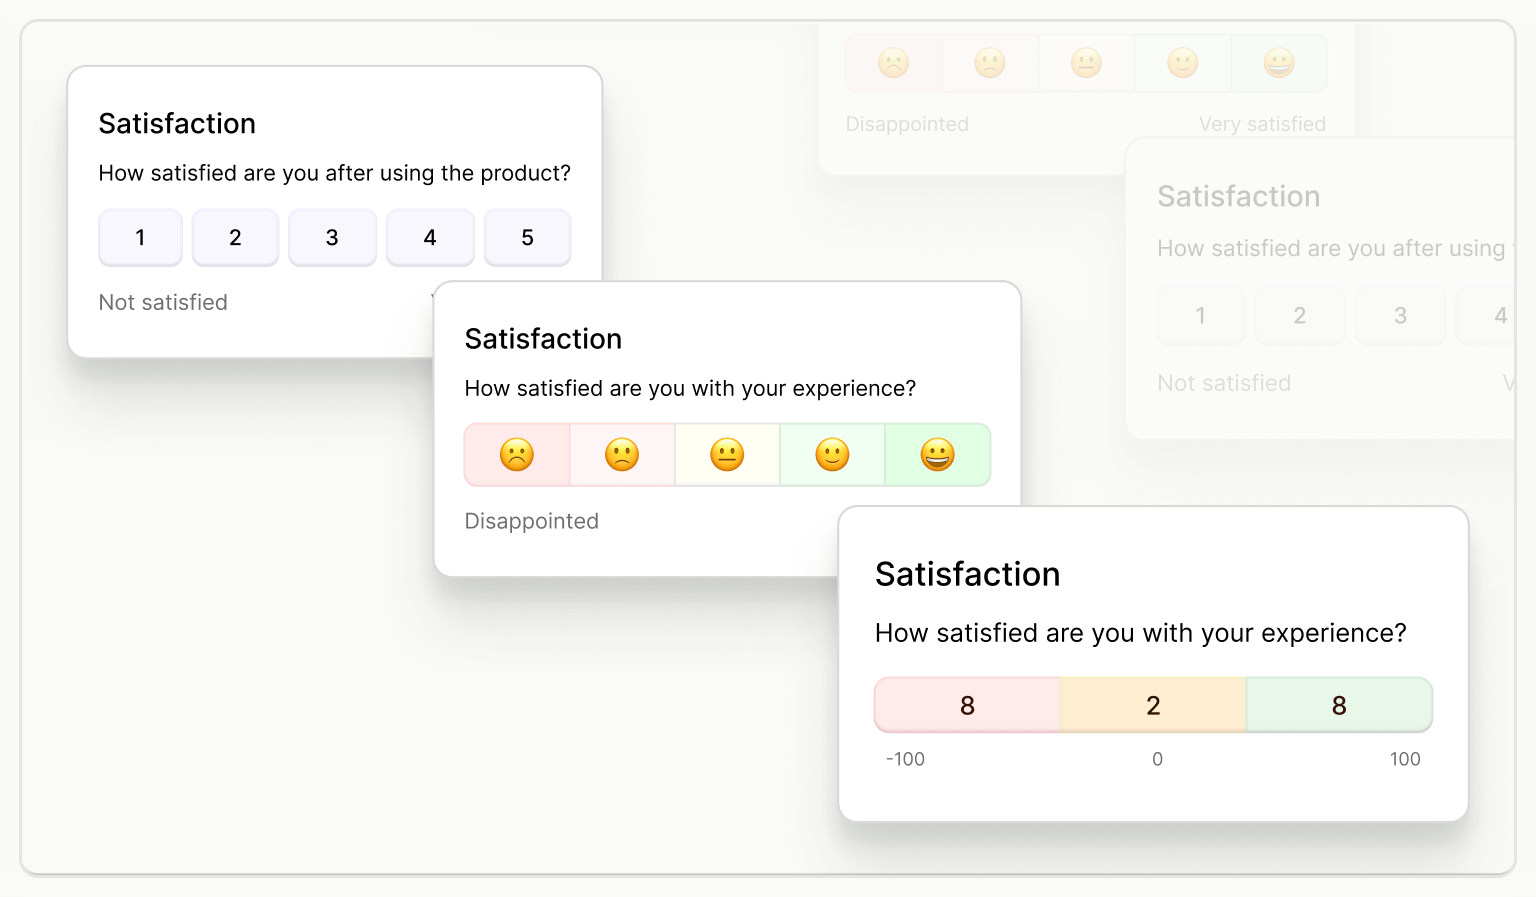
Task: Select the frowning face emoji rating
Action: 517,454
